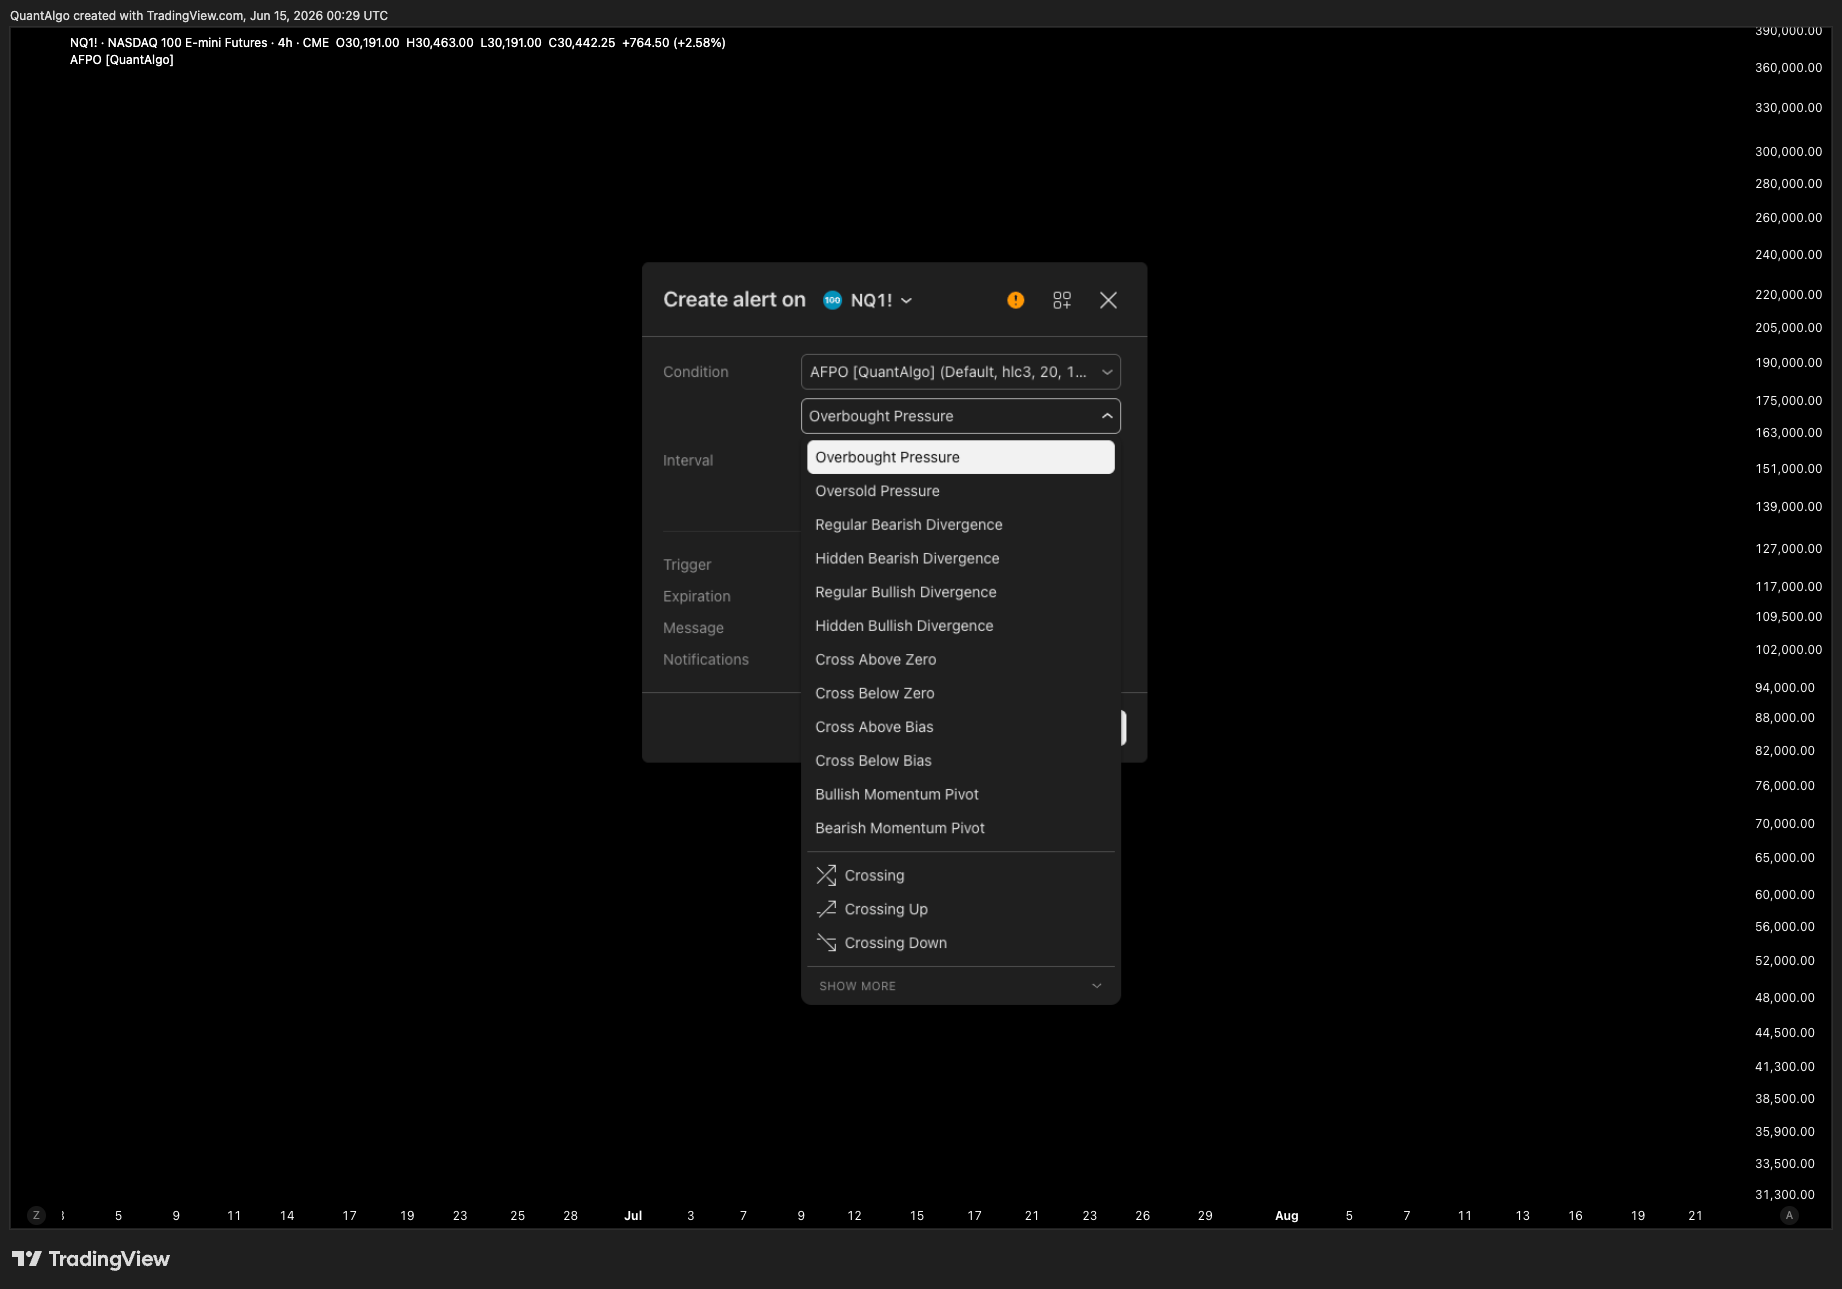Click the +764.50 (+2.58%) change value
This screenshot has height=1289, width=1842.
673,43
